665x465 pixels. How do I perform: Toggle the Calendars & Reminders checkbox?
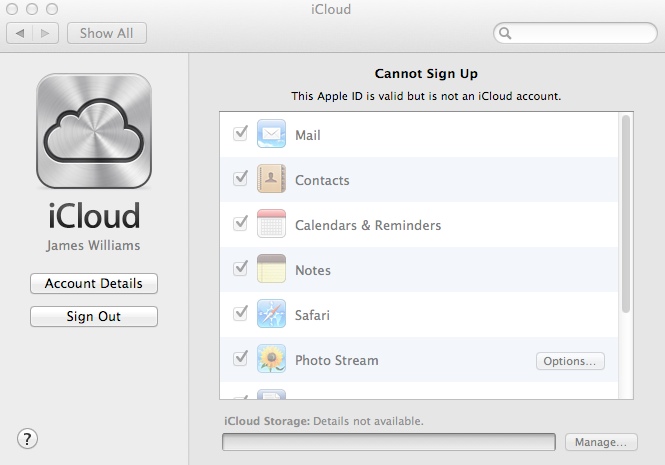point(240,223)
